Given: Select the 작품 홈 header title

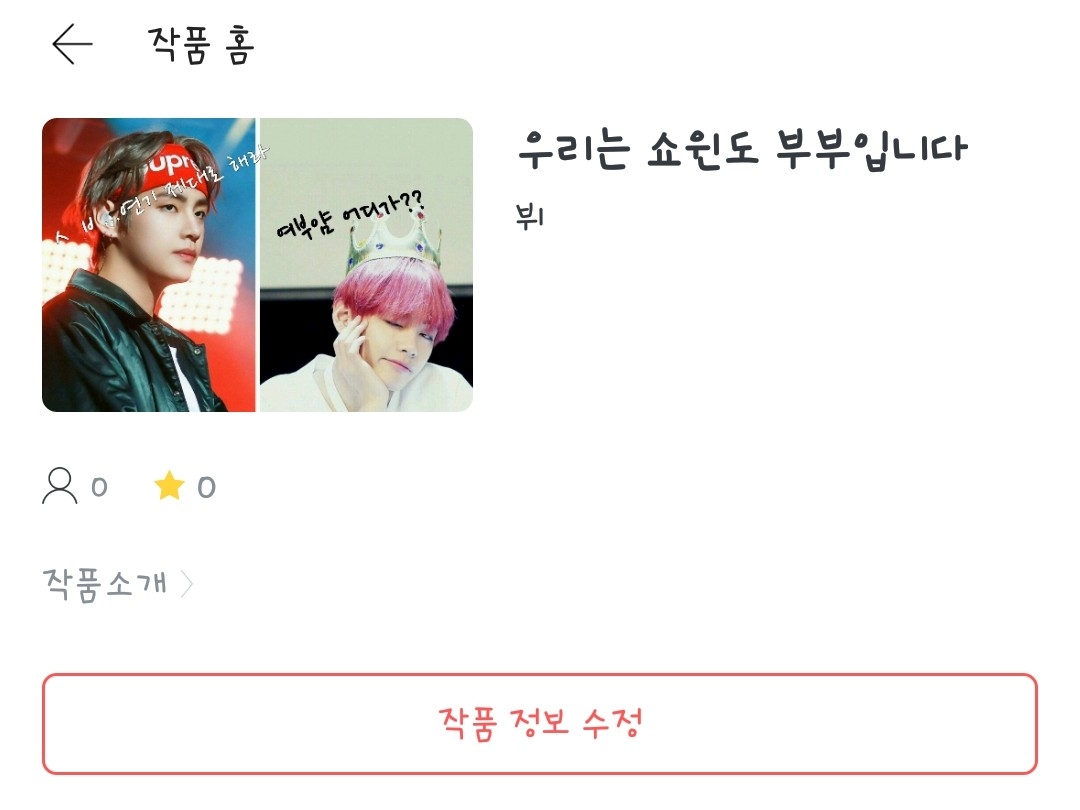Looking at the screenshot, I should [x=201, y=44].
